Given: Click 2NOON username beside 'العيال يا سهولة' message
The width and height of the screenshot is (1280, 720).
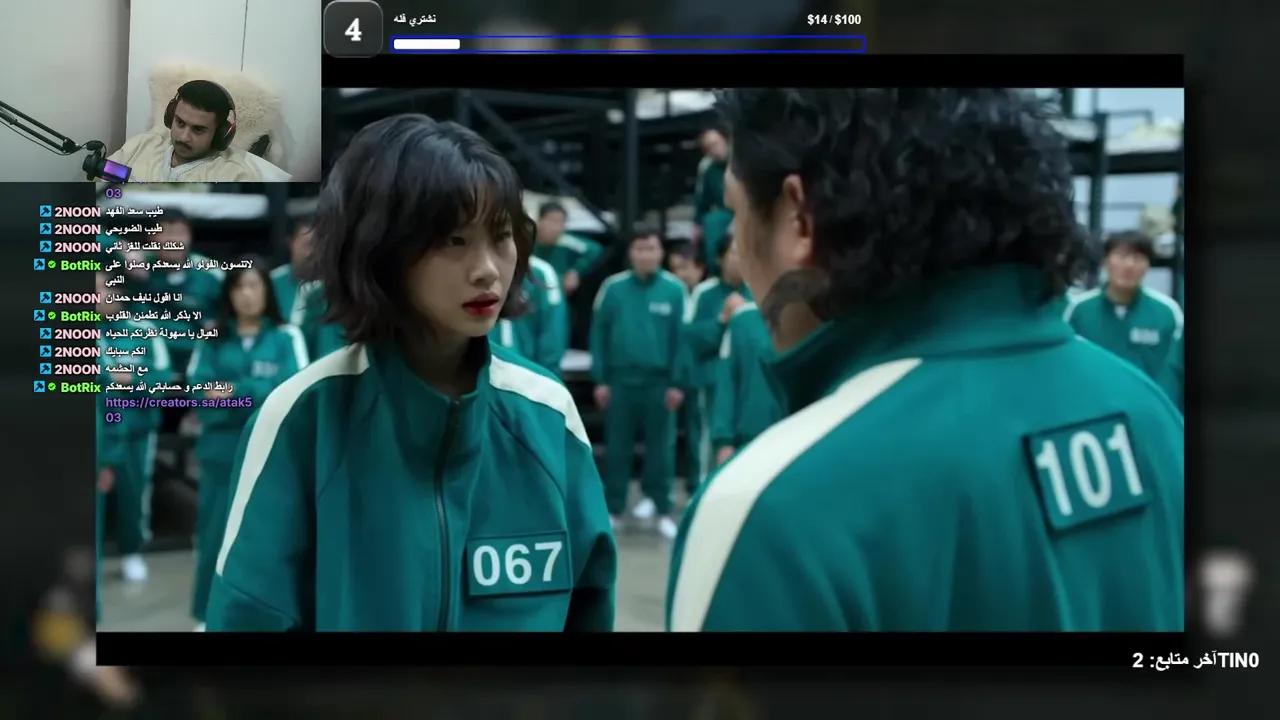Looking at the screenshot, I should [77, 334].
